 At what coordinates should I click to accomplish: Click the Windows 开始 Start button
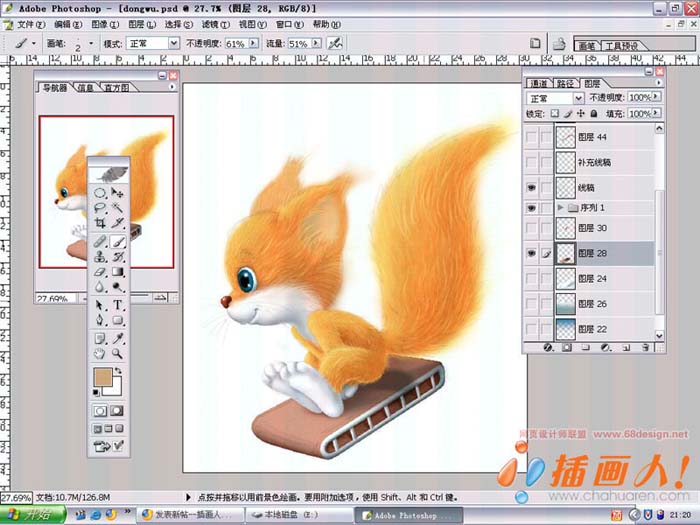click(x=33, y=515)
